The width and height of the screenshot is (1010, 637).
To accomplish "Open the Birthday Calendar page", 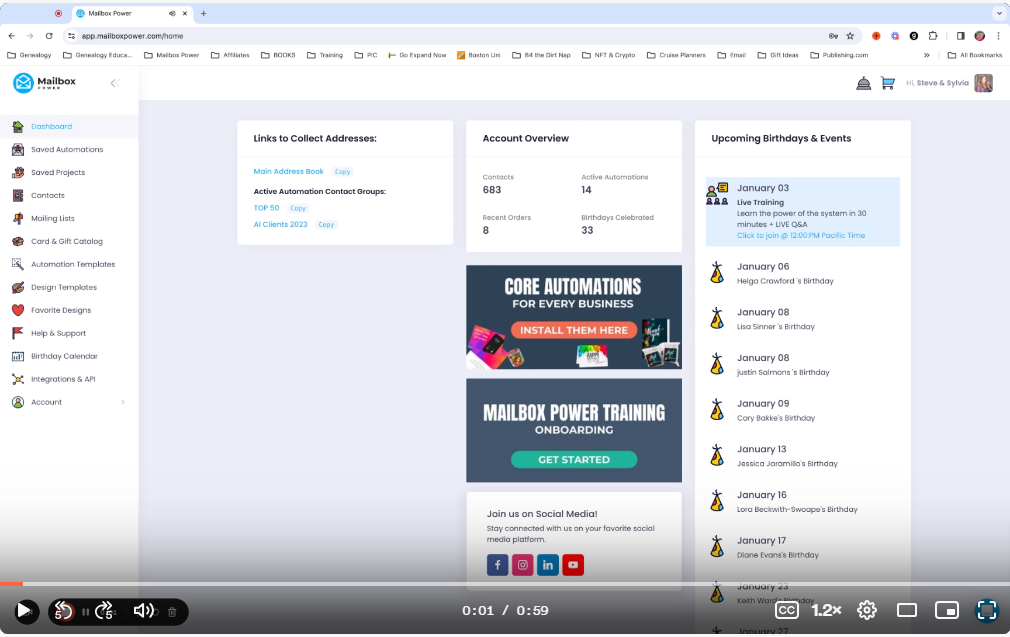I will [x=64, y=357].
